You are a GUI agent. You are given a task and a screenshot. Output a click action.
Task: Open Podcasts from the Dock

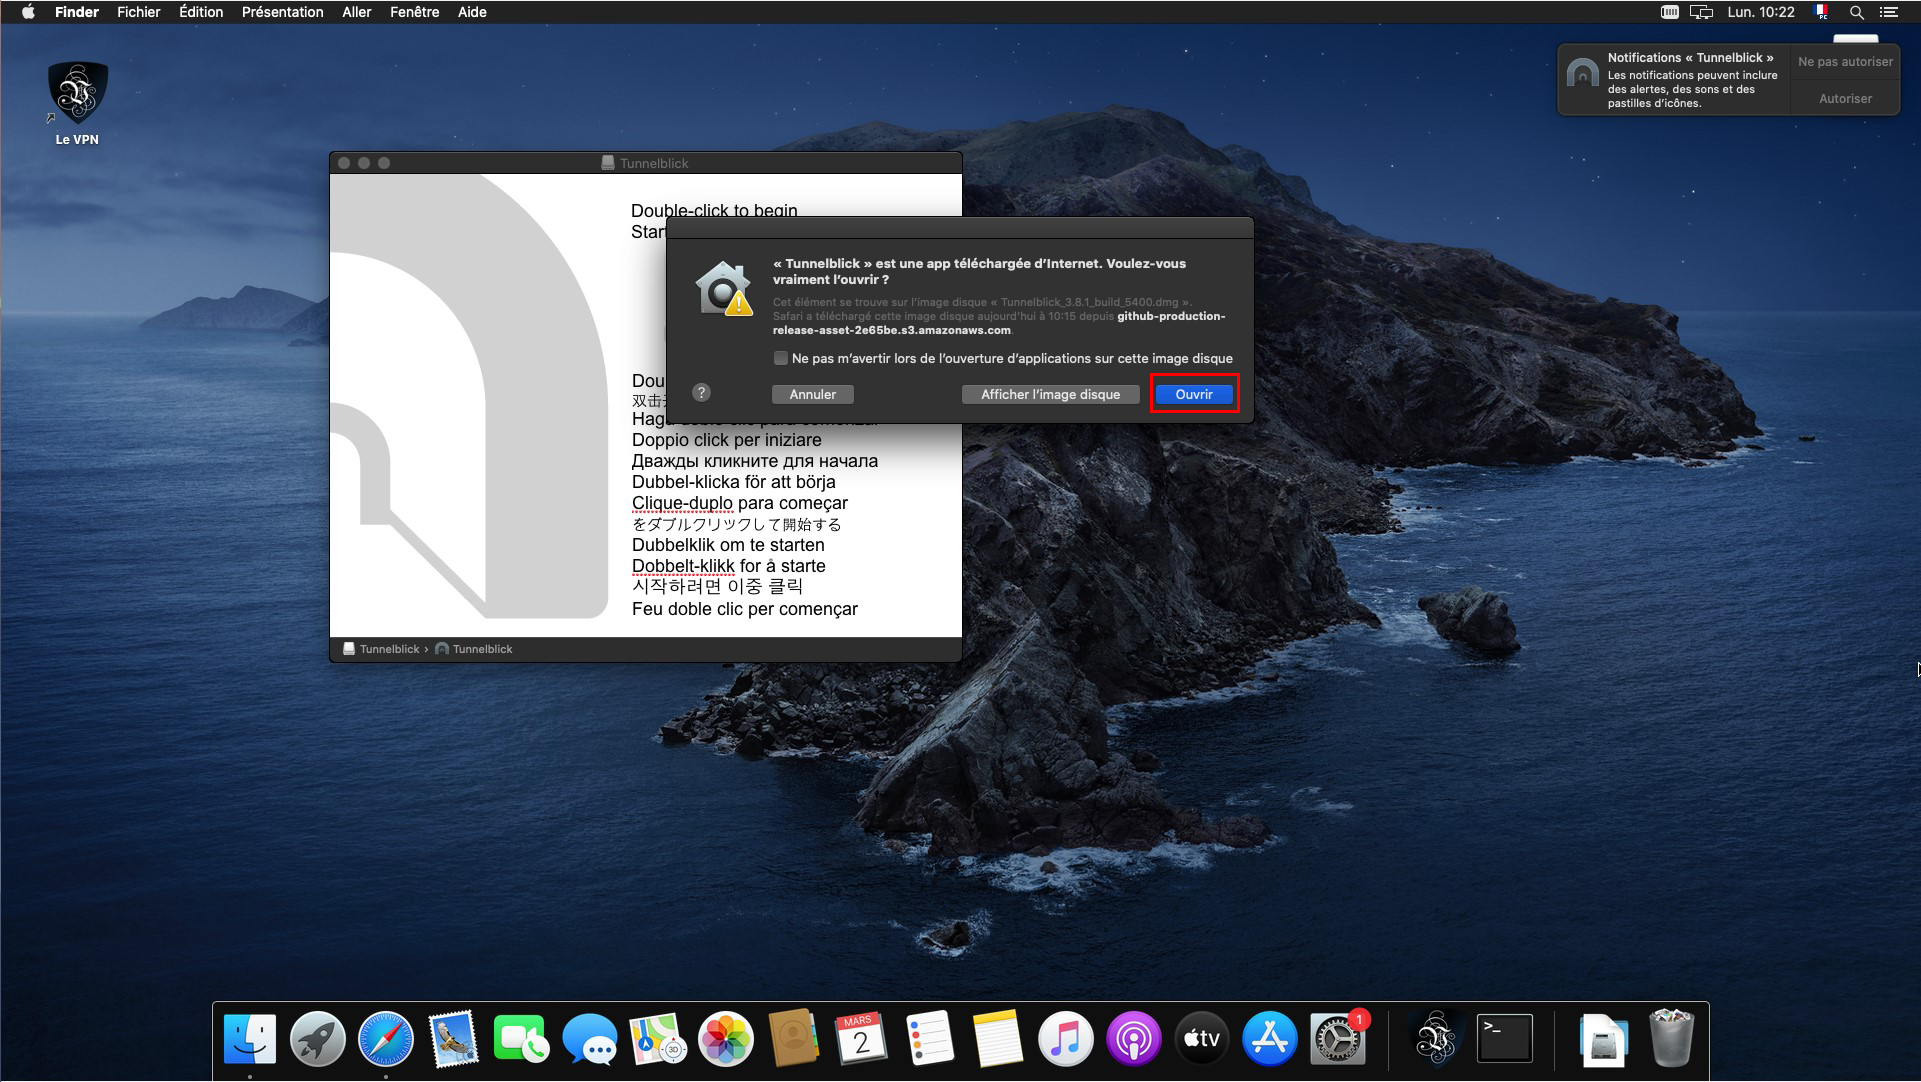(x=1134, y=1039)
